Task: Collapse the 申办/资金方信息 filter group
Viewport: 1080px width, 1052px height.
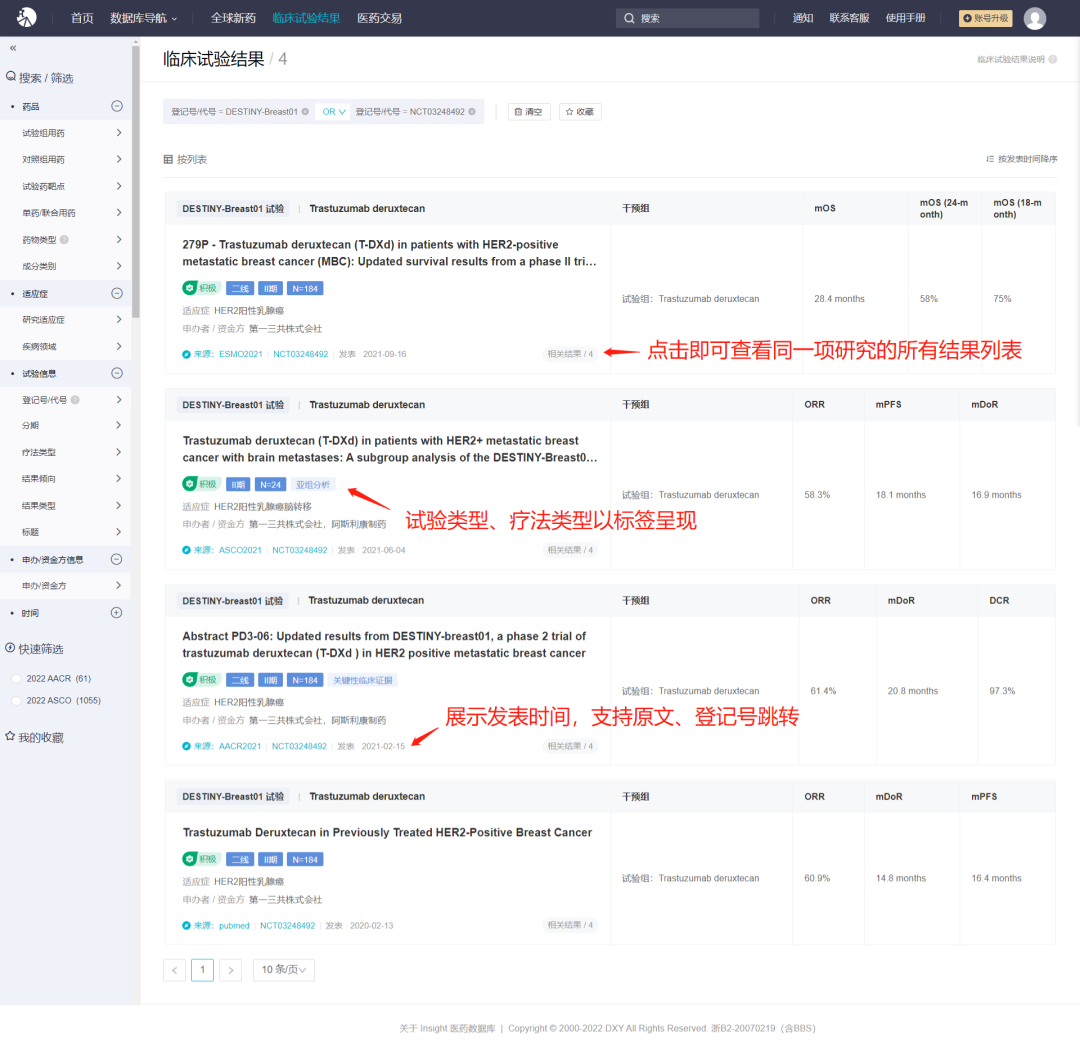Action: click(x=116, y=559)
